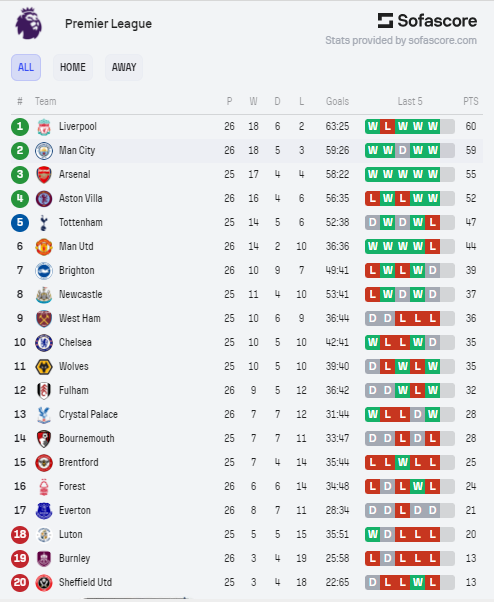The width and height of the screenshot is (494, 602).
Task: Click the Premier League lion logo
Action: click(x=28, y=23)
